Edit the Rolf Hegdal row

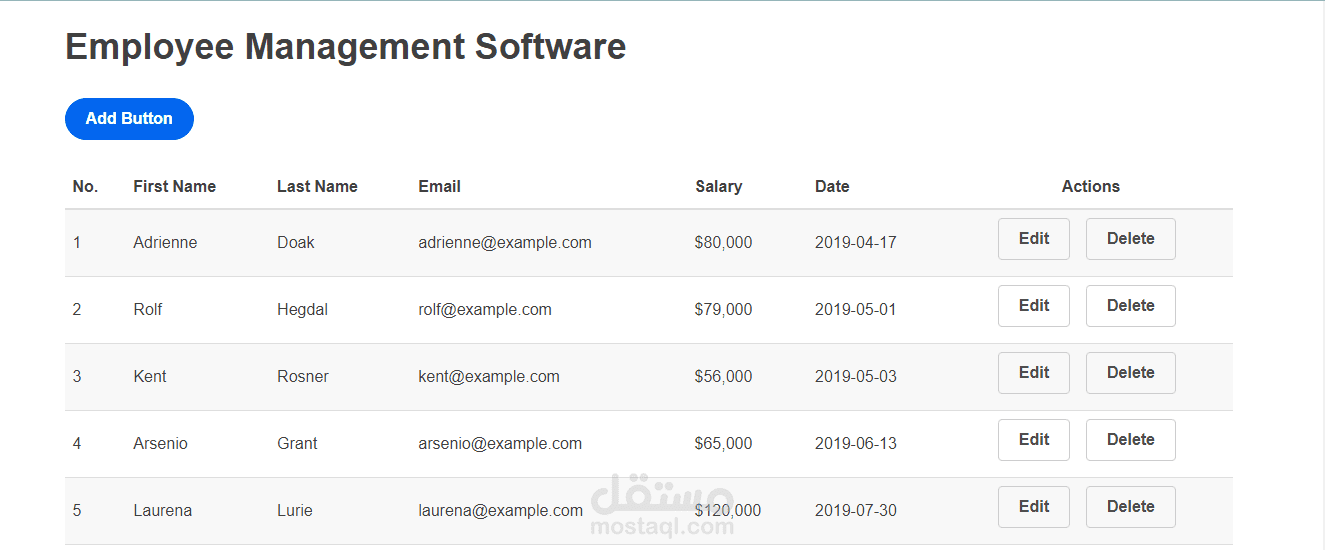pos(1034,306)
